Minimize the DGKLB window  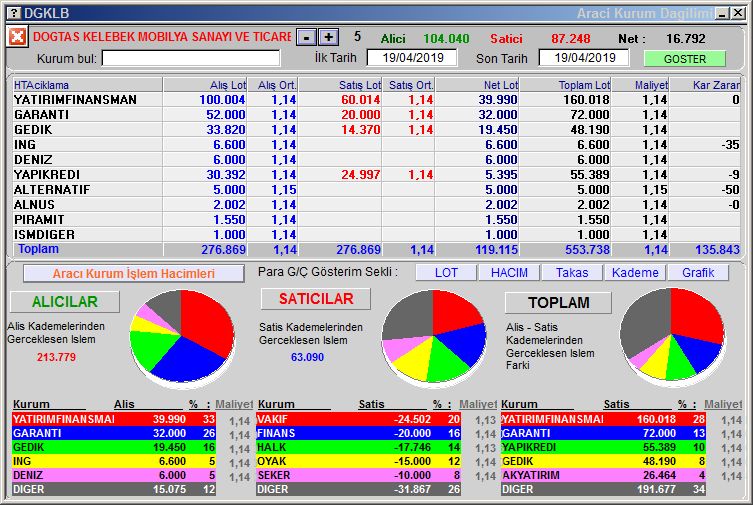click(722, 13)
